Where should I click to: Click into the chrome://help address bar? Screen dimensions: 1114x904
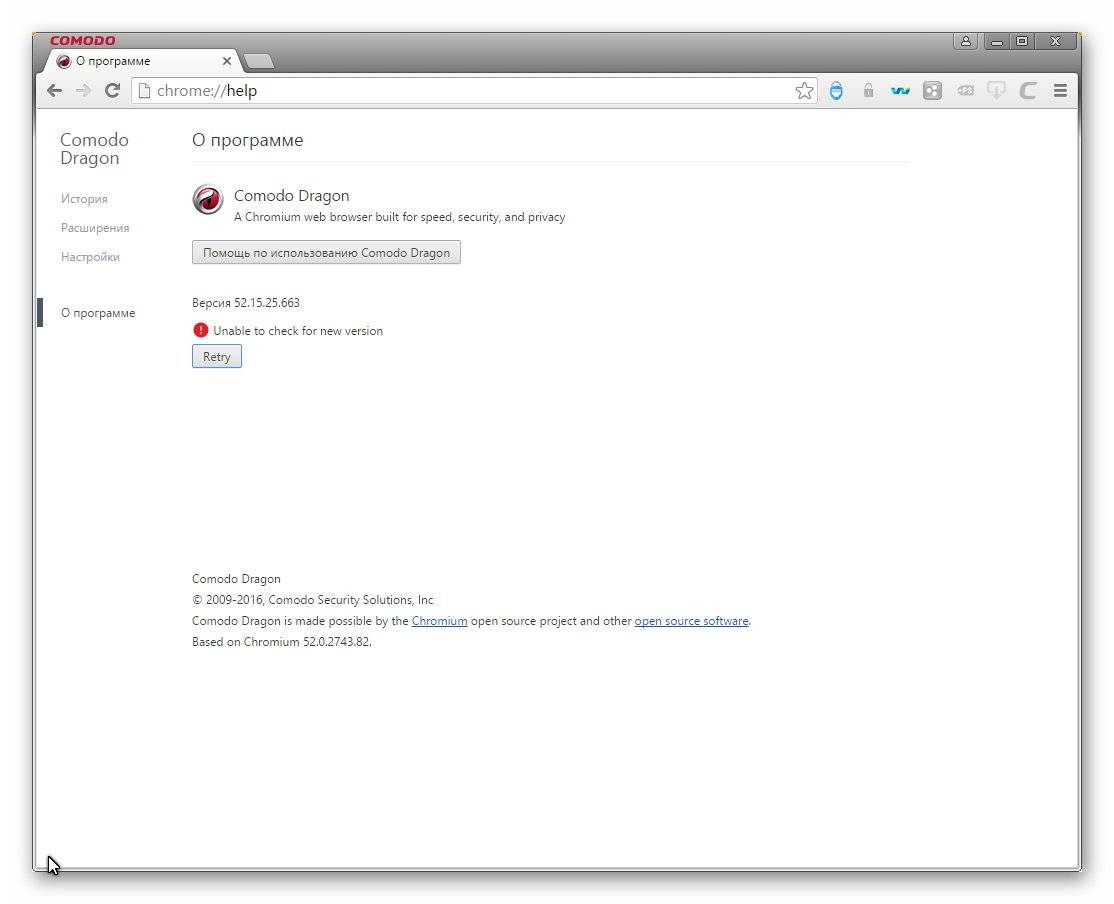[x=474, y=90]
